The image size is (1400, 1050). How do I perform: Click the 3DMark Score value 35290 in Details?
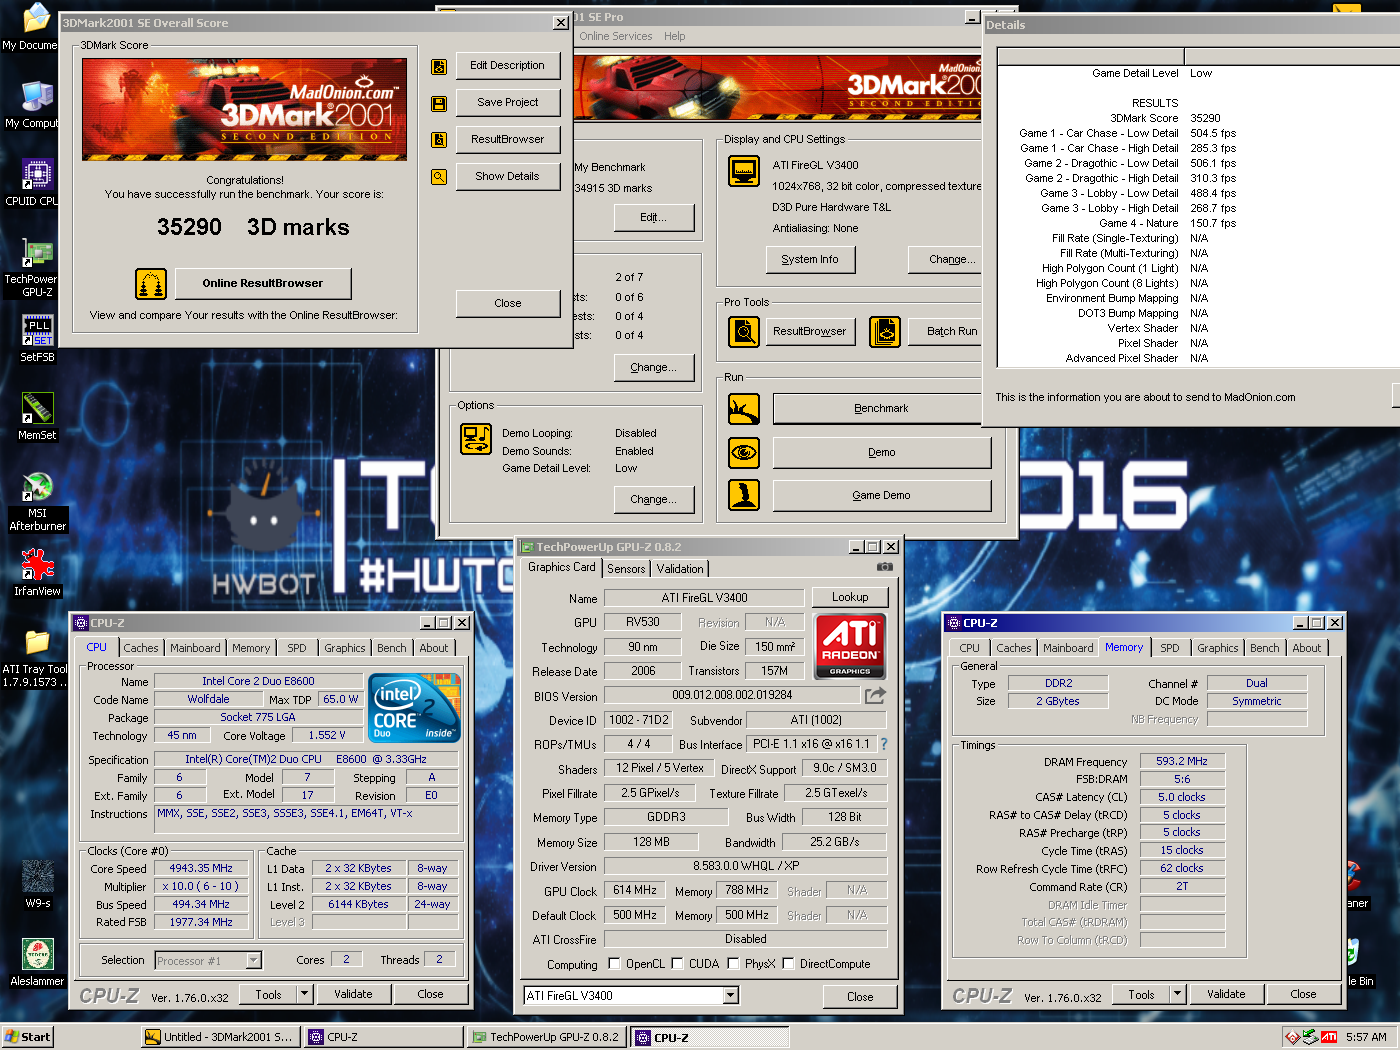[1205, 118]
